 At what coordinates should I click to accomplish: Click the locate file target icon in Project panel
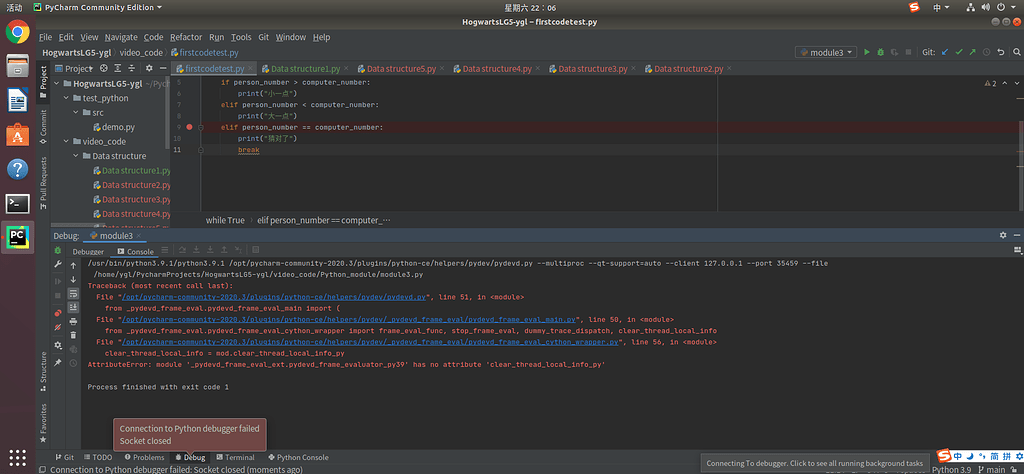pyautogui.click(x=103, y=69)
